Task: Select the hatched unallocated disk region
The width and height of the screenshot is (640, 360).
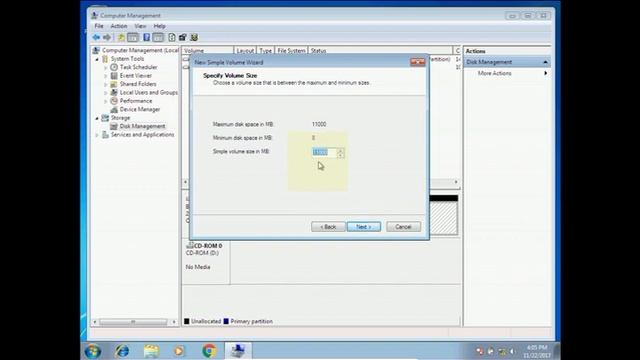Action: [x=444, y=218]
